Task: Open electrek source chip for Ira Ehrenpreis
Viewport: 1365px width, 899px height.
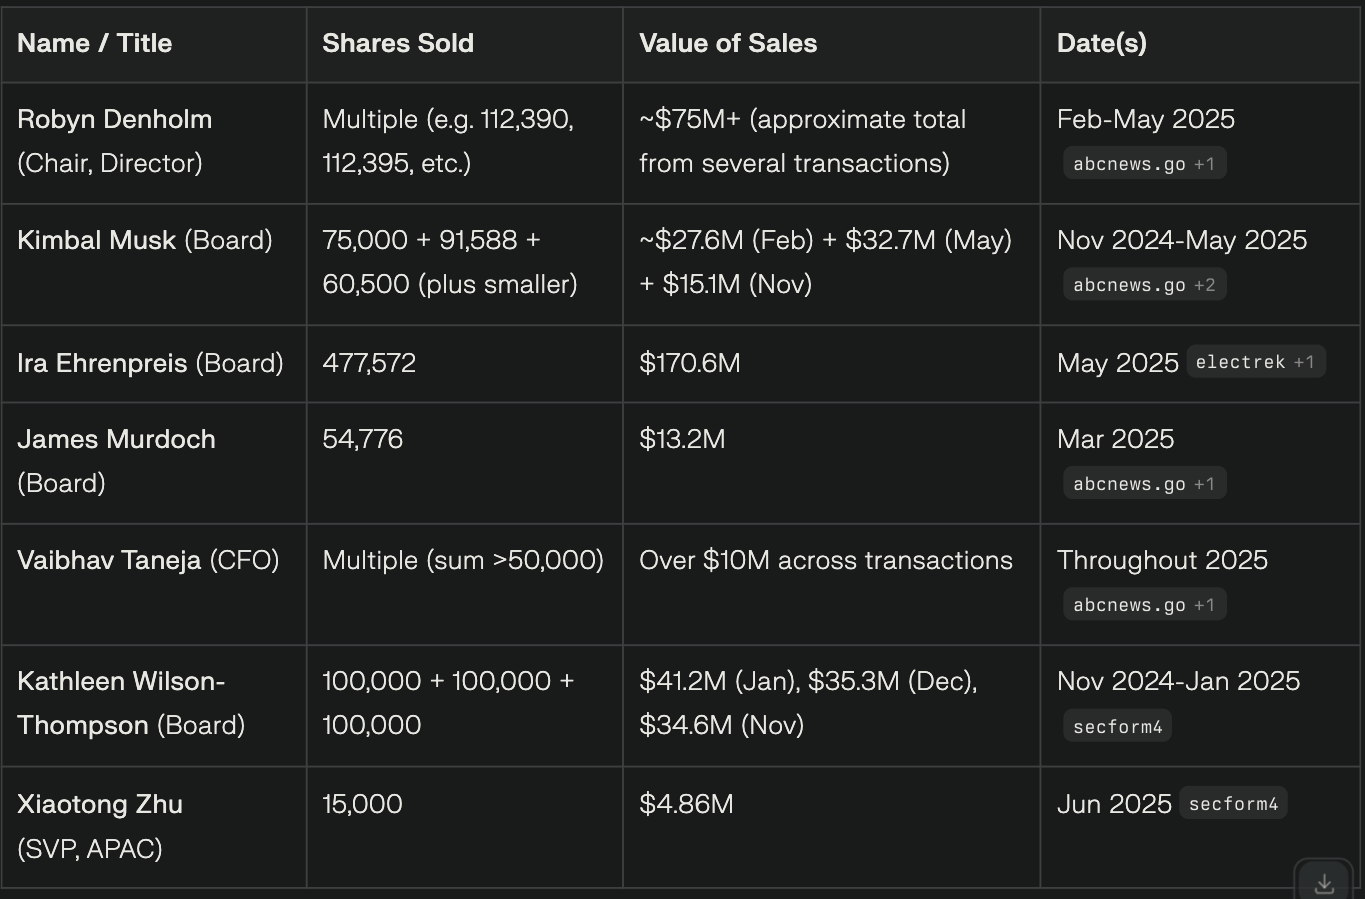Action: (x=1255, y=362)
